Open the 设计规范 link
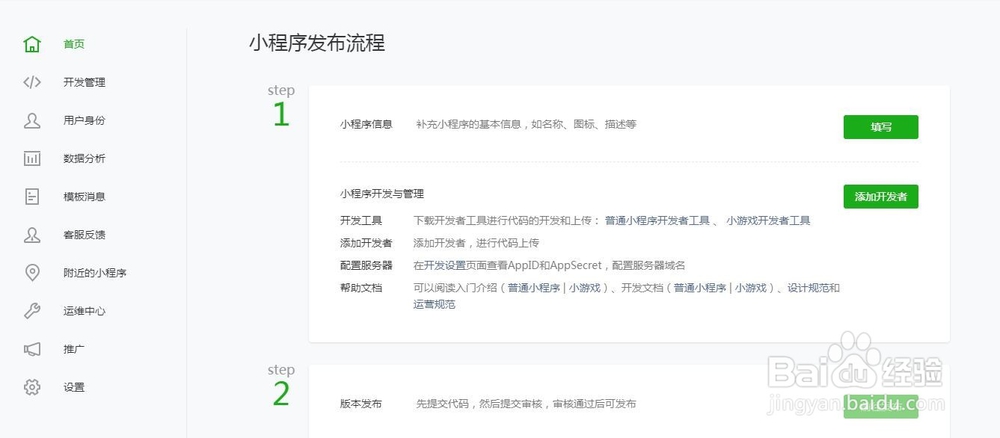 [808, 288]
